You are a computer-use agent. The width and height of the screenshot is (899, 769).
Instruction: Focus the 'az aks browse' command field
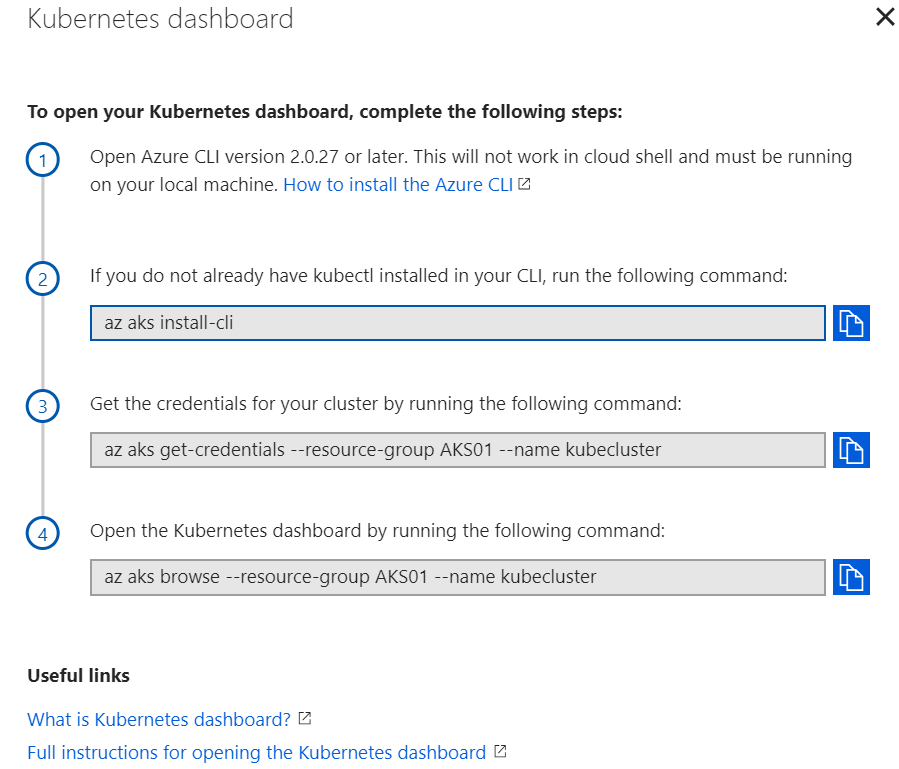[x=457, y=577]
